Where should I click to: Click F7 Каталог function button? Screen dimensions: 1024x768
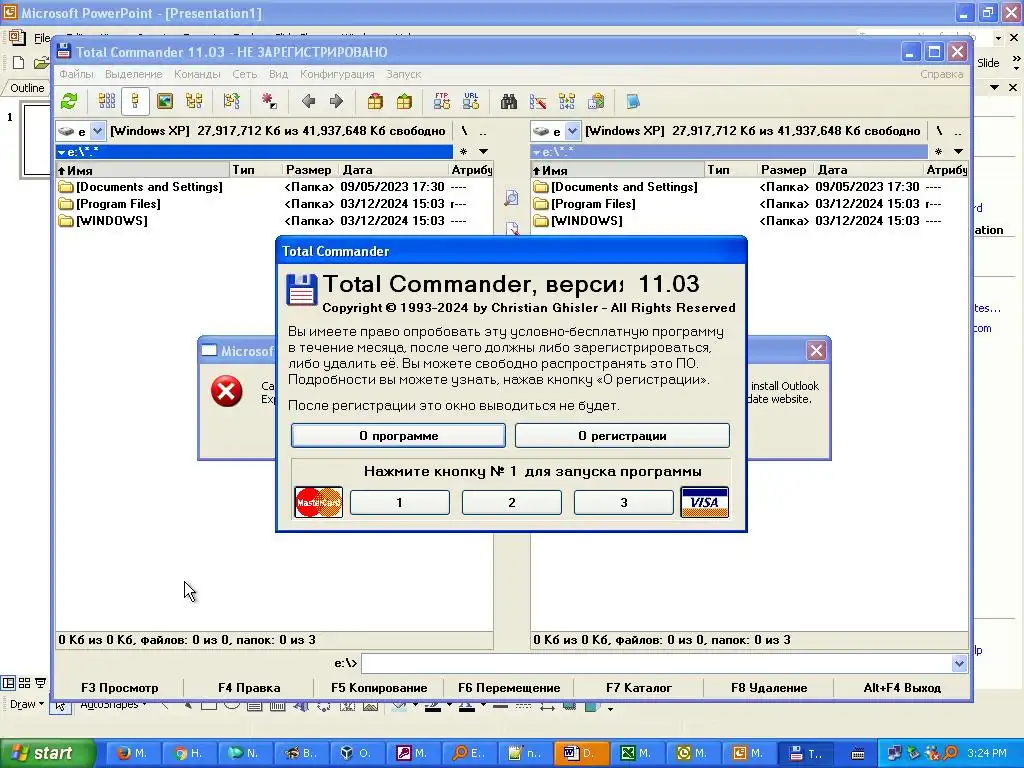pyautogui.click(x=639, y=688)
